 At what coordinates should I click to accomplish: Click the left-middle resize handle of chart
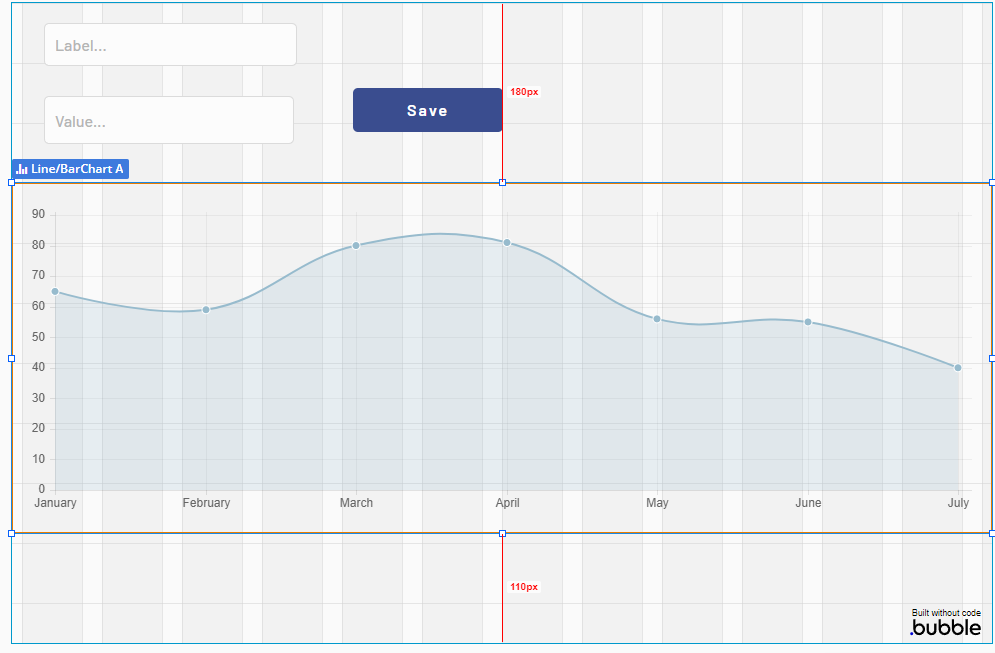tap(11, 359)
